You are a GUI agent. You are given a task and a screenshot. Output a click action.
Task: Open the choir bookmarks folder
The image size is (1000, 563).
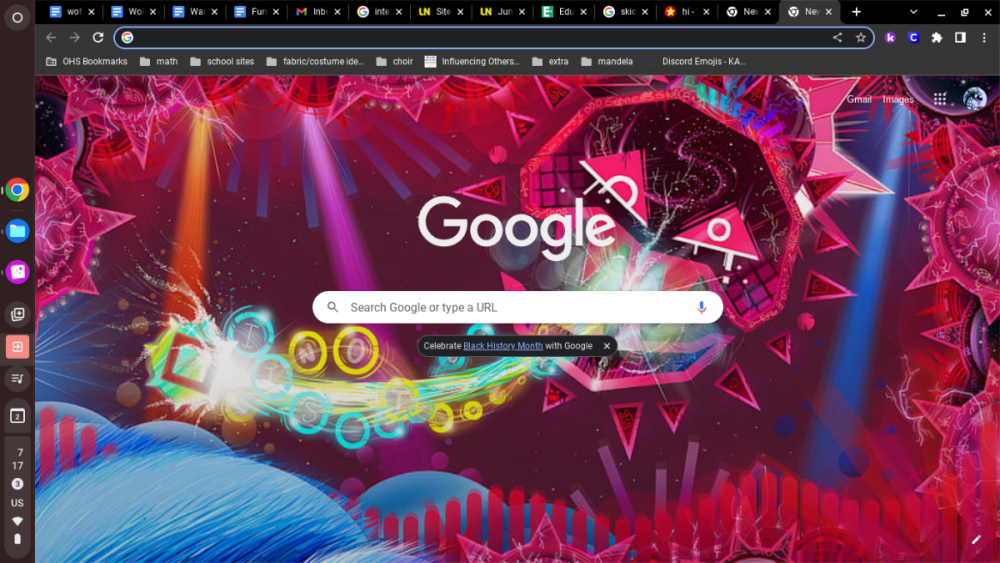point(395,61)
